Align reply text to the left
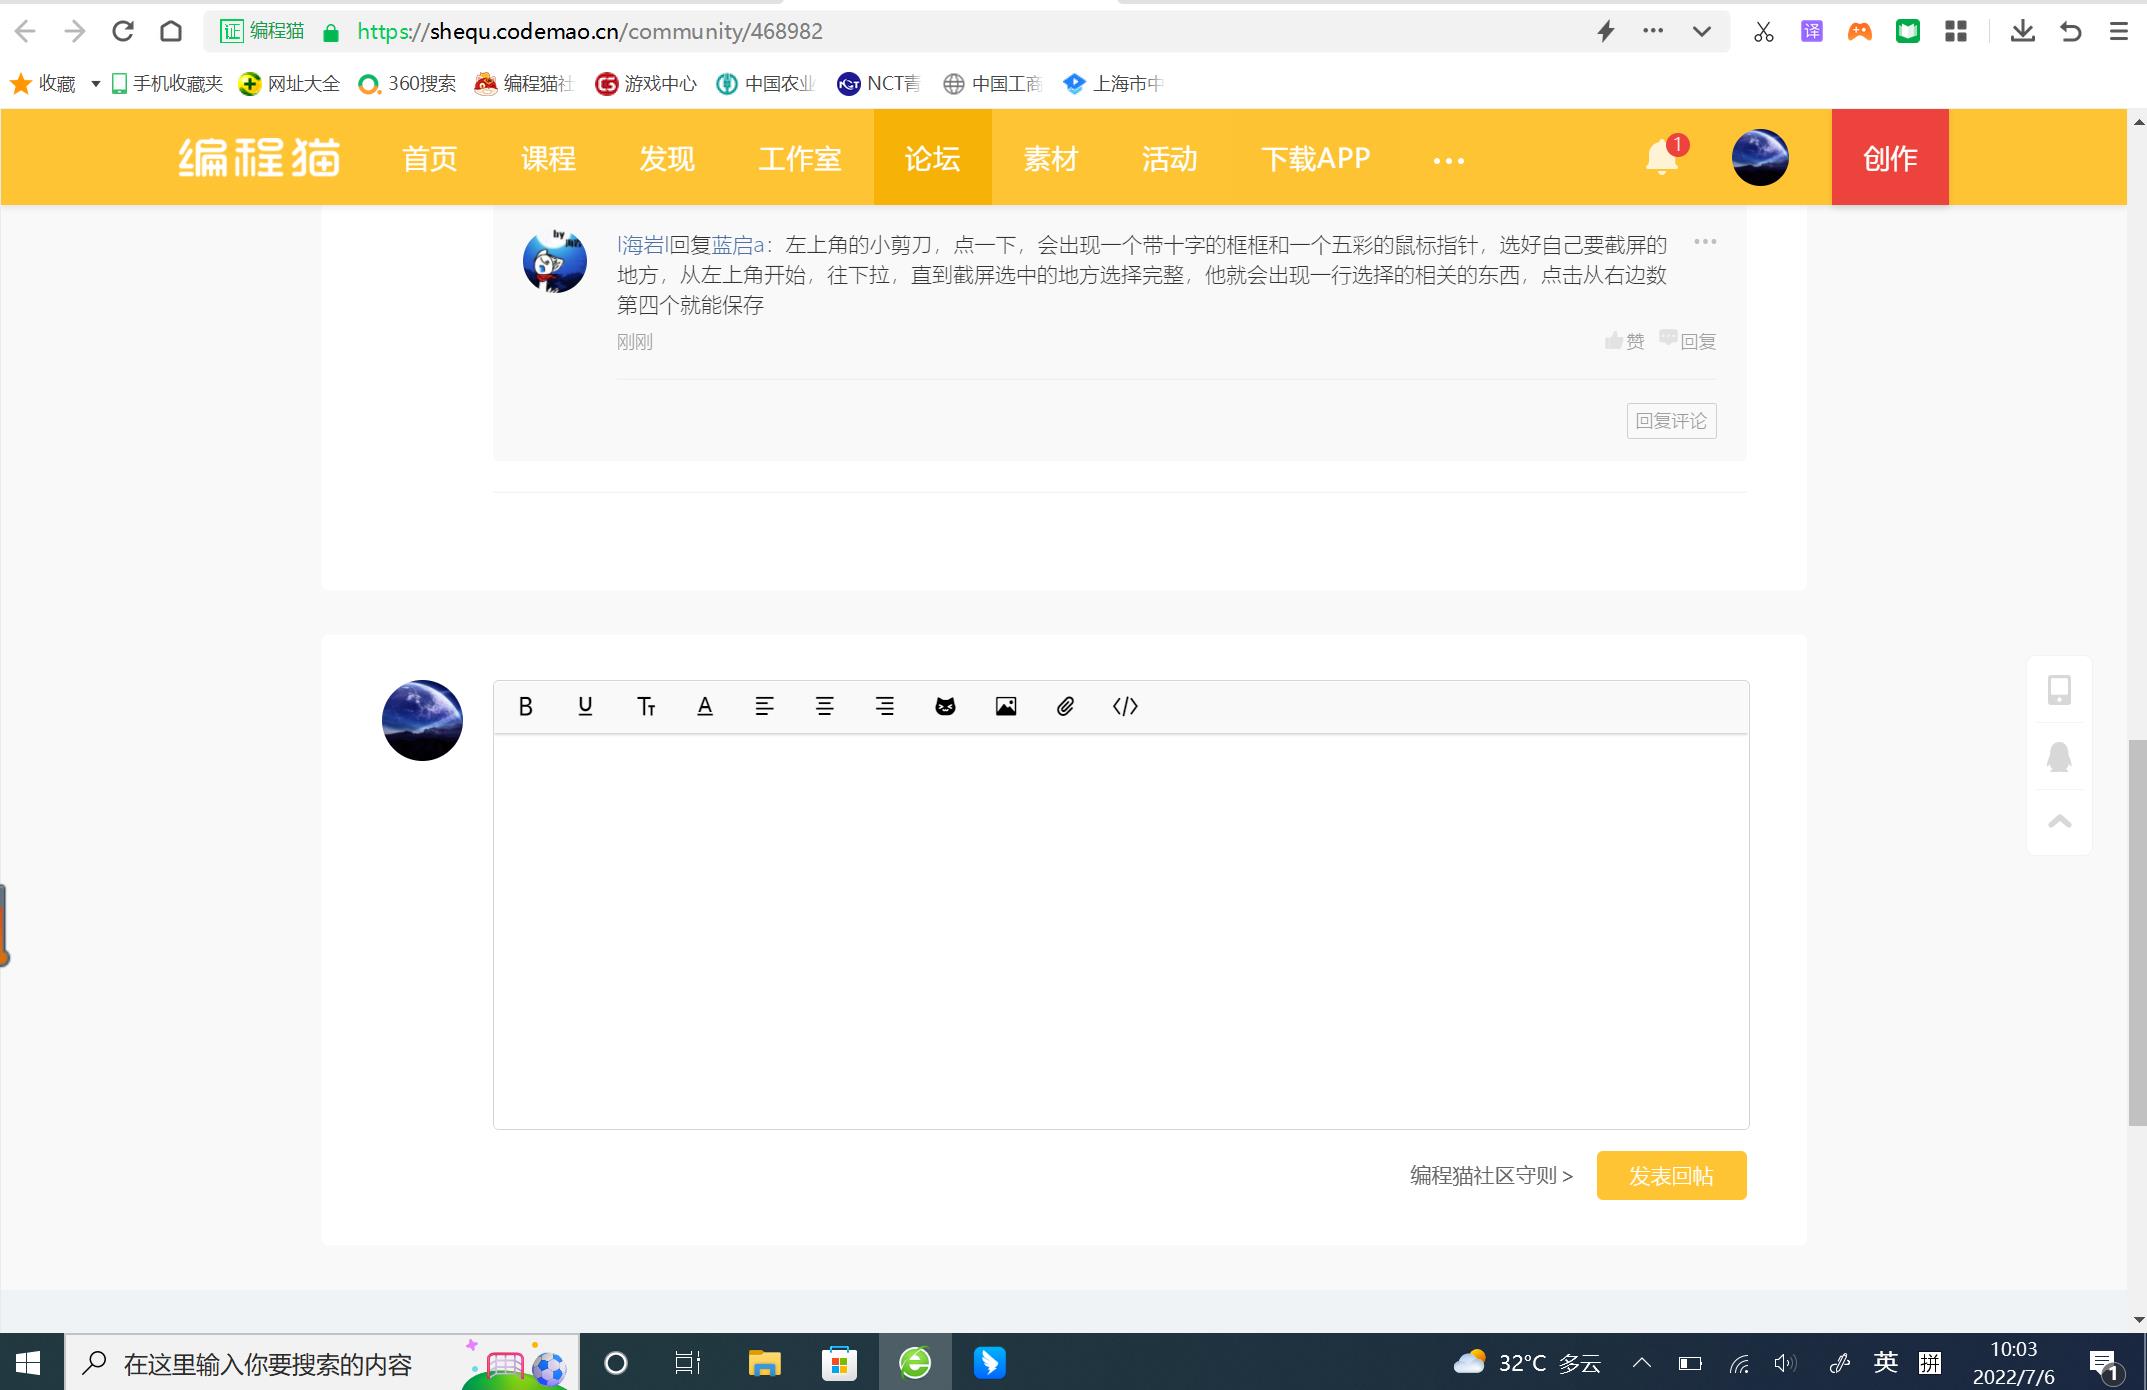2147x1390 pixels. click(765, 707)
